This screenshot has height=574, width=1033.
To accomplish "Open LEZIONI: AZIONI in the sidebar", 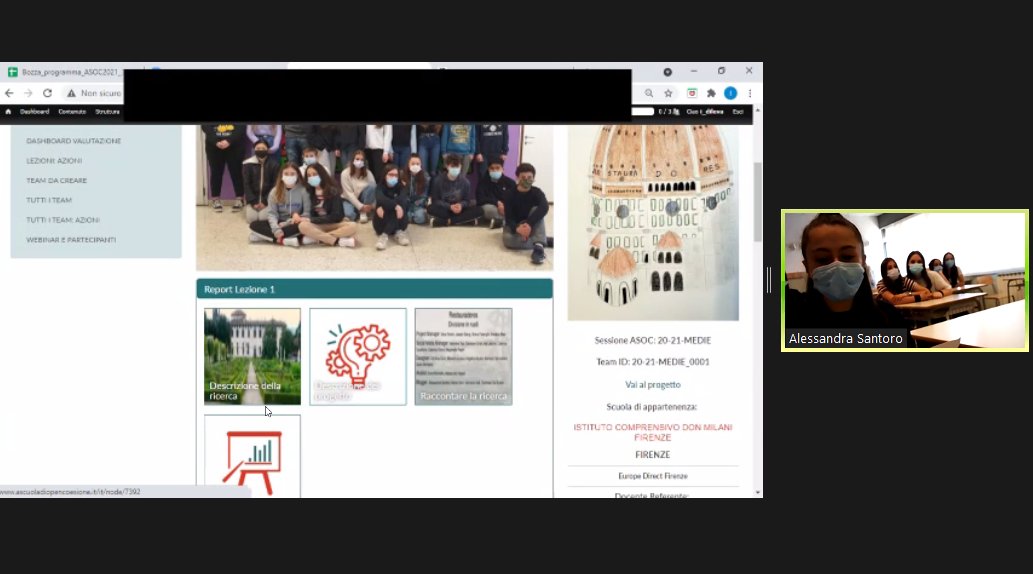I will pos(54,161).
